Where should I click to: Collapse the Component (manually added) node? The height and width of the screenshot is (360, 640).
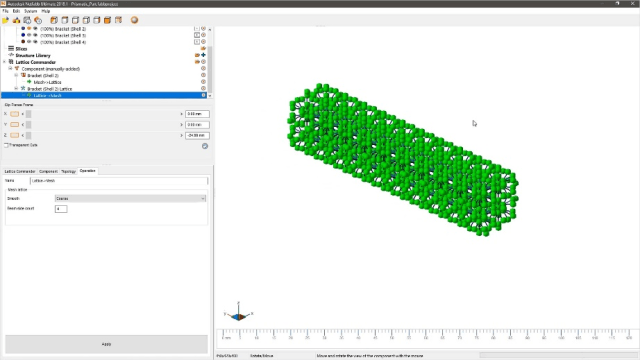(11, 69)
